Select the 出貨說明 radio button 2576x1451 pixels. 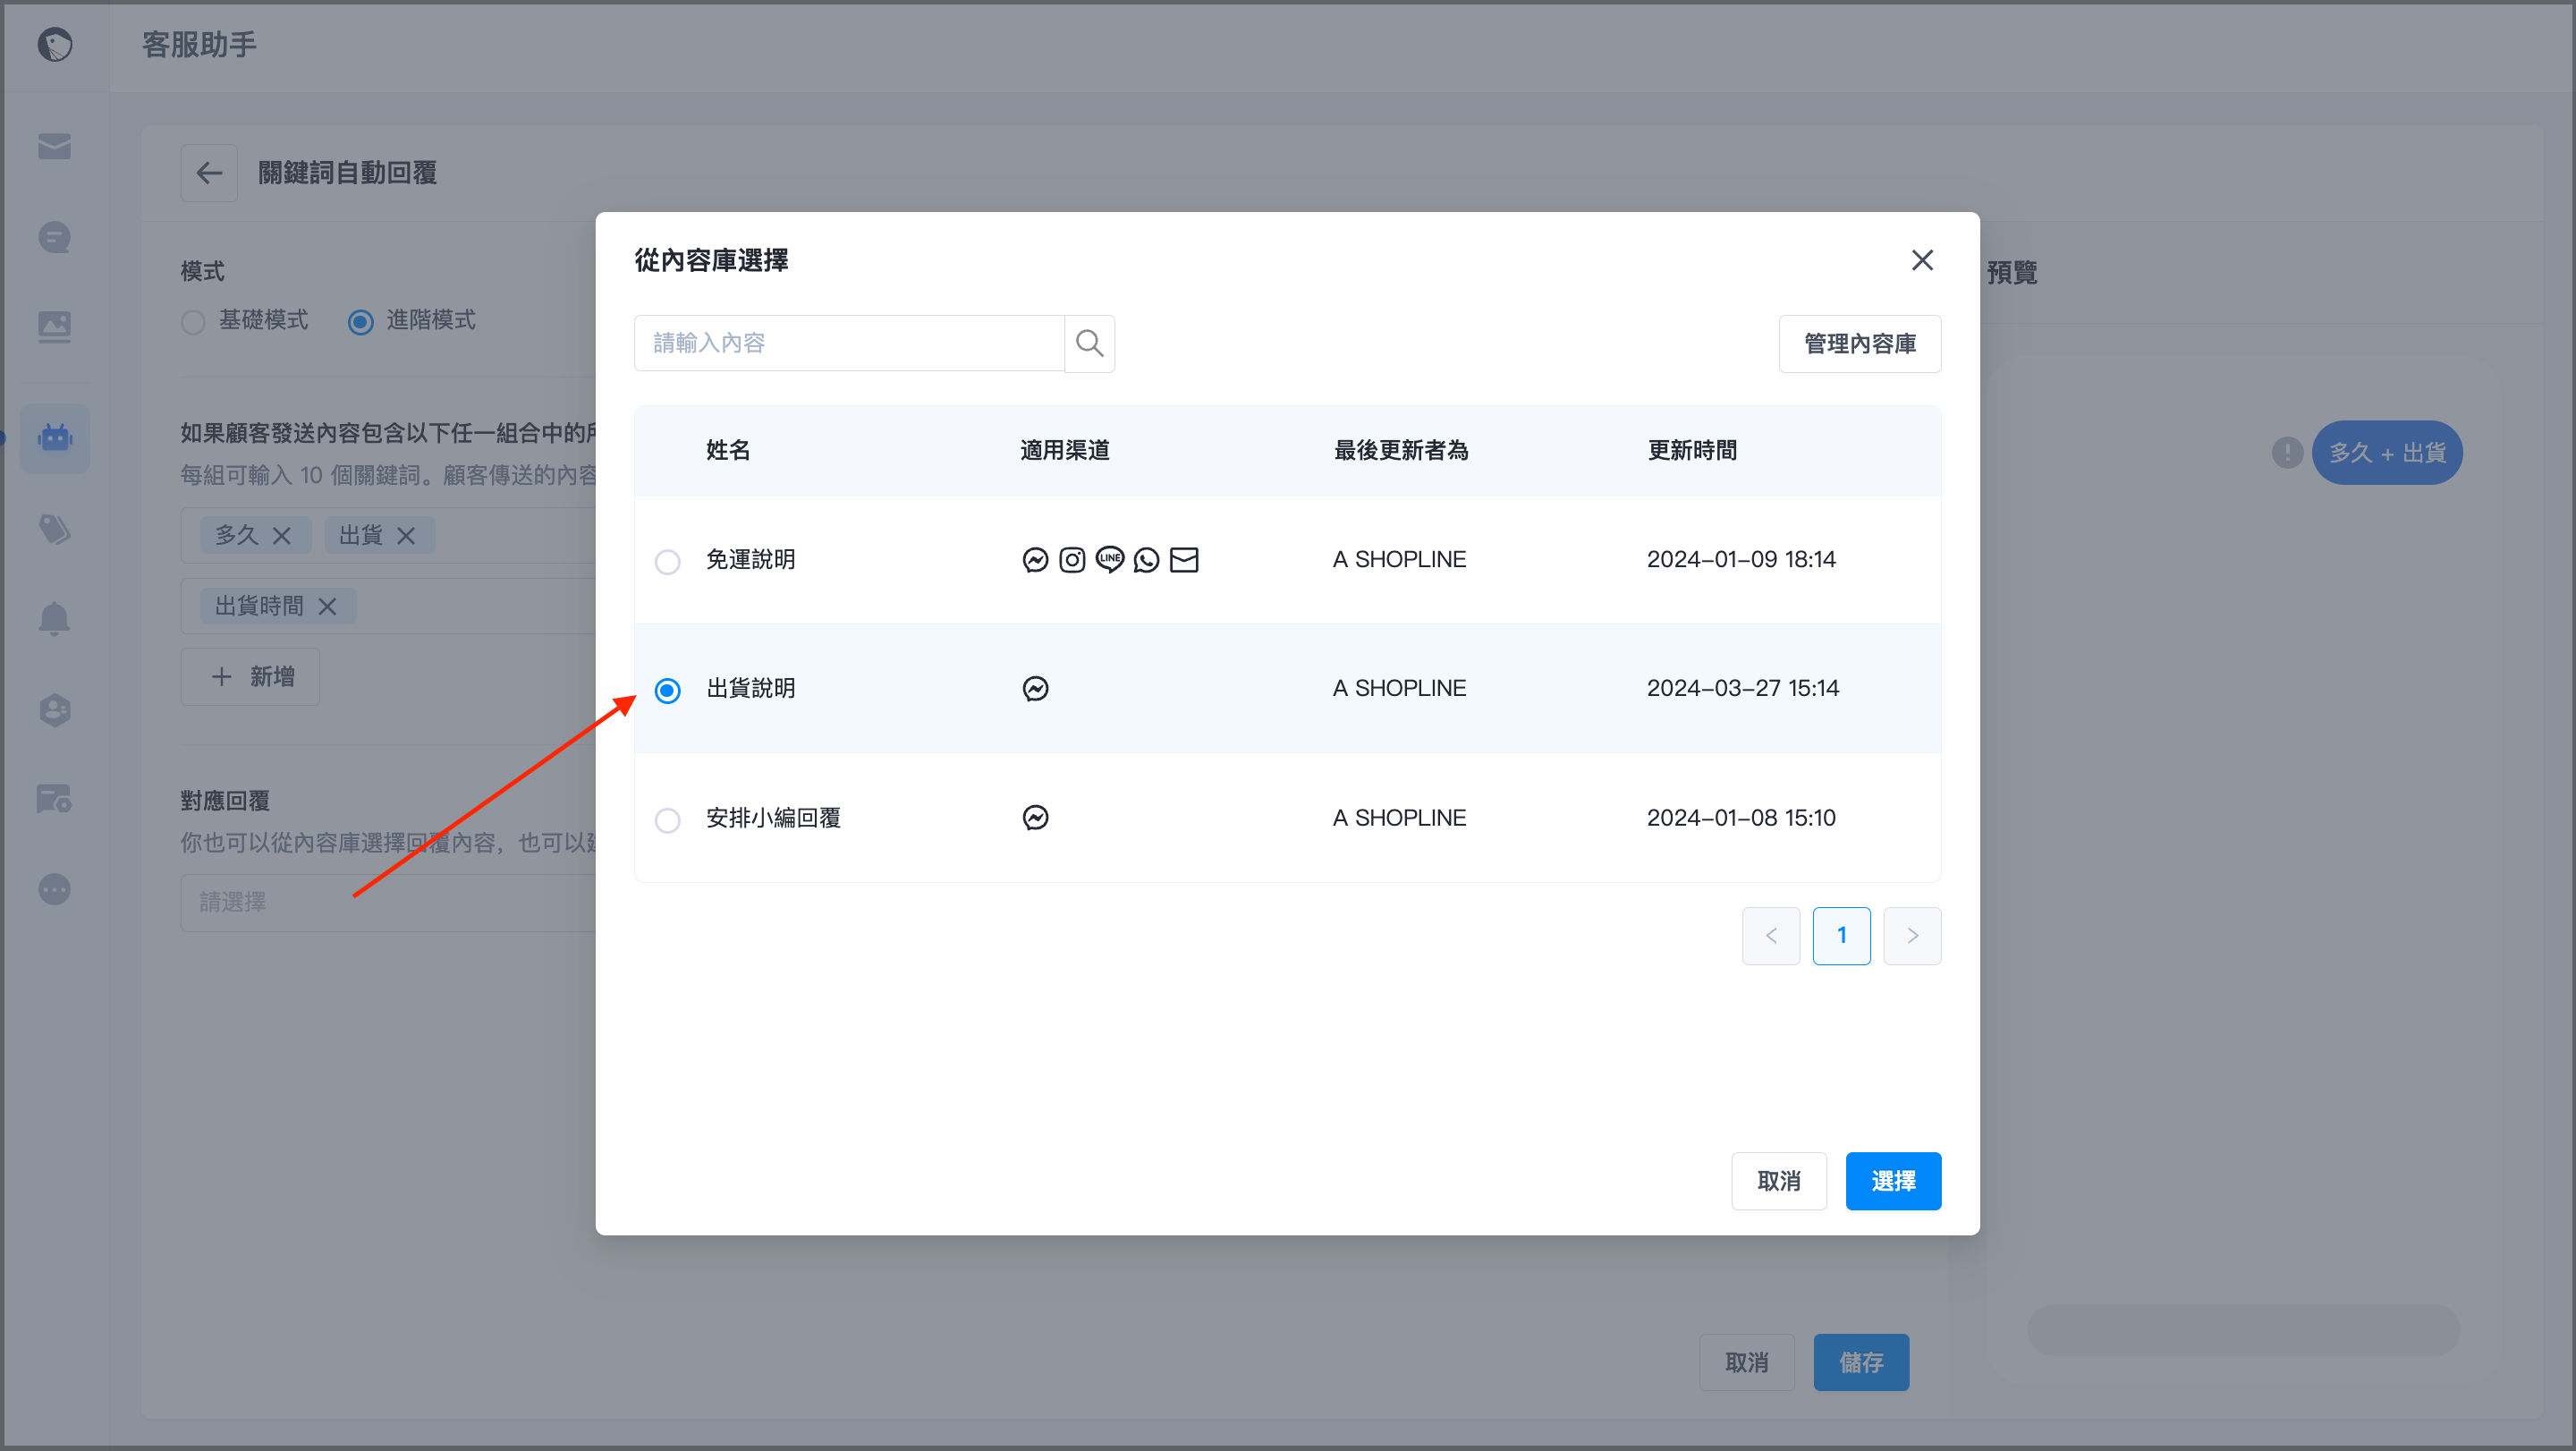(667, 690)
